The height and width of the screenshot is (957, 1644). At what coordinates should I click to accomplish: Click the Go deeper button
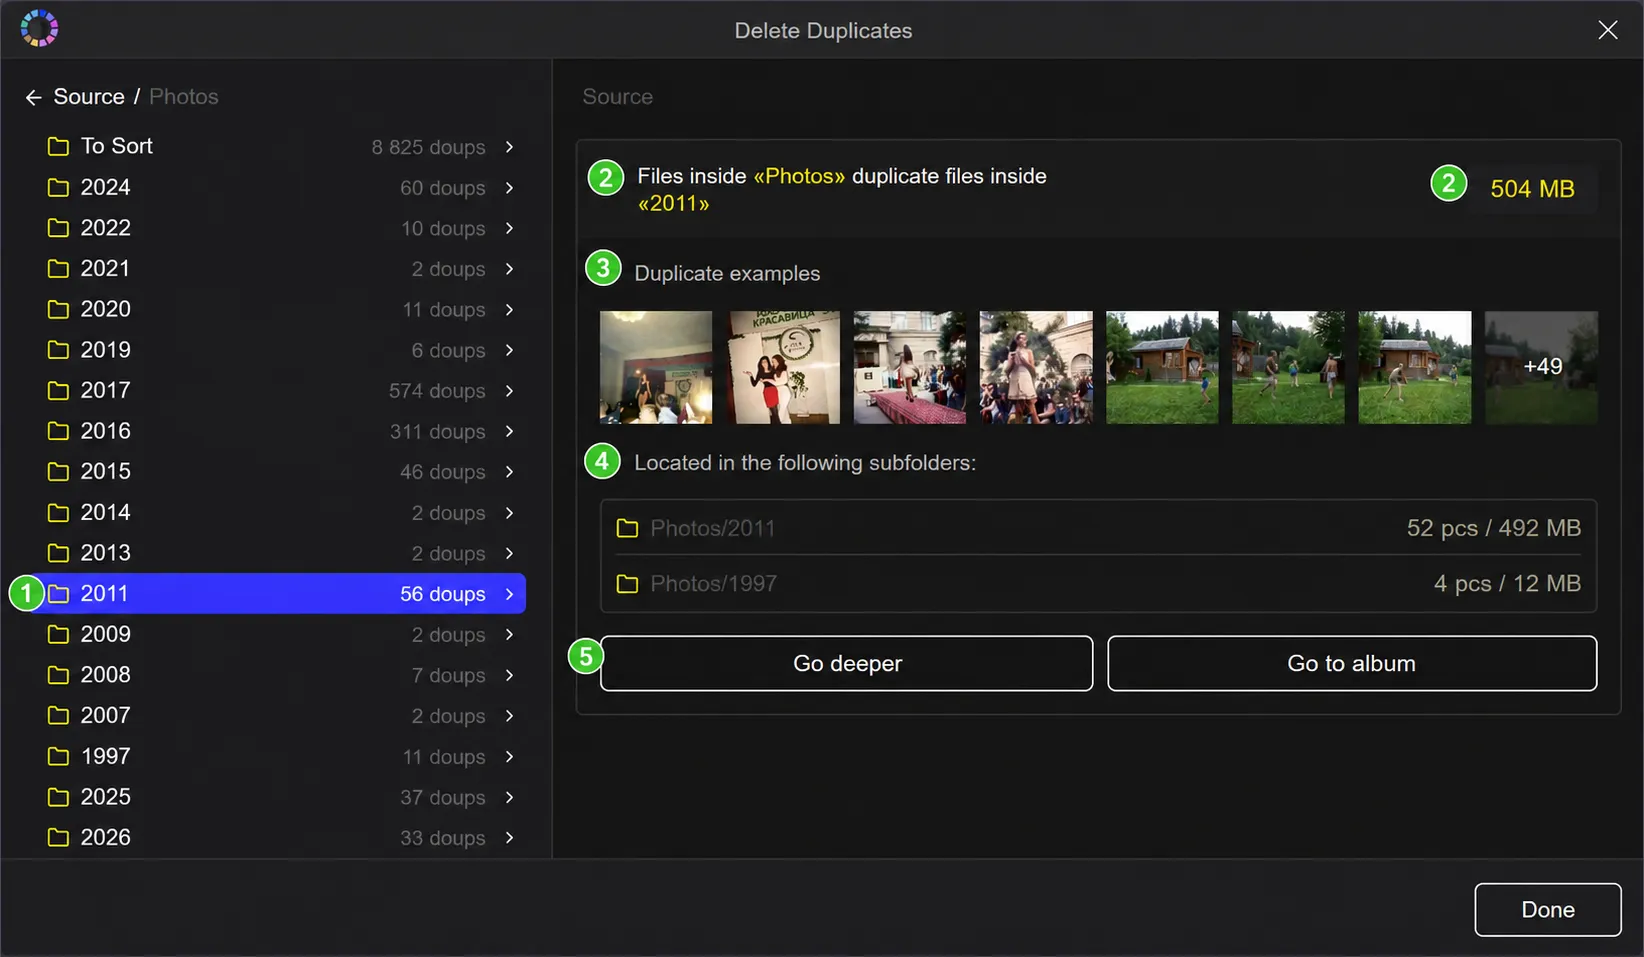(846, 663)
